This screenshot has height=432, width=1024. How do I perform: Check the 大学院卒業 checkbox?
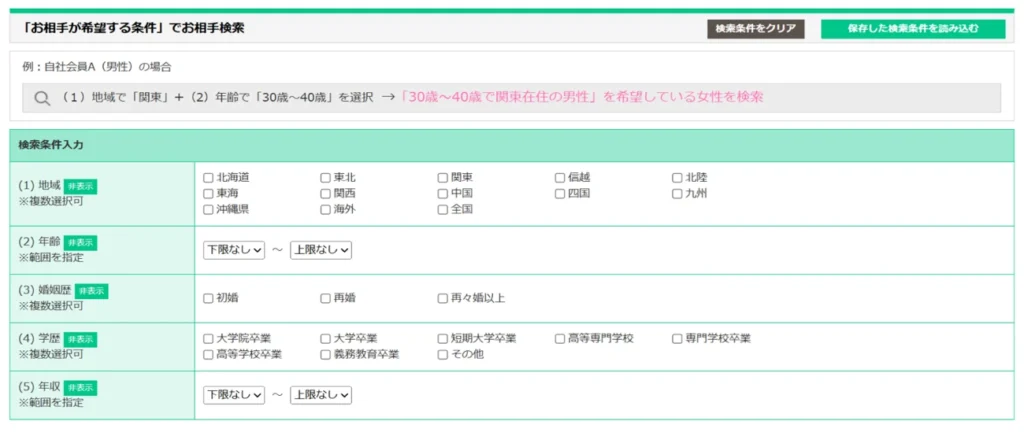(x=208, y=339)
